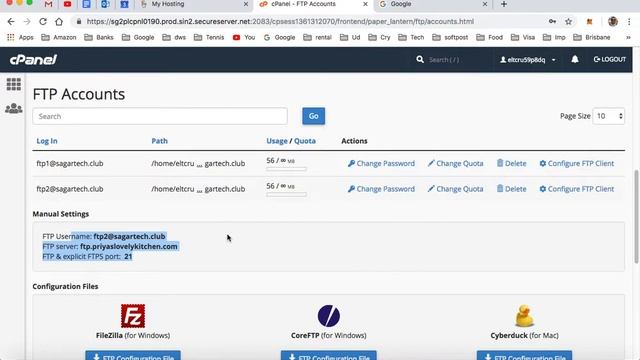The width and height of the screenshot is (640, 360).
Task: Click the CoreFTP logo icon
Action: point(329,316)
